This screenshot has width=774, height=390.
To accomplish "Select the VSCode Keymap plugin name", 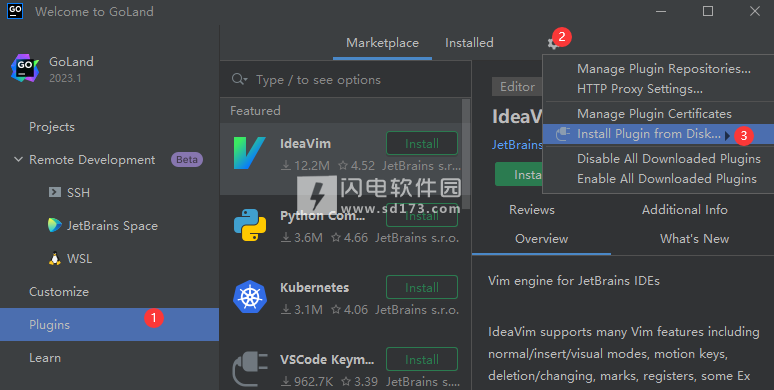I will (x=327, y=360).
